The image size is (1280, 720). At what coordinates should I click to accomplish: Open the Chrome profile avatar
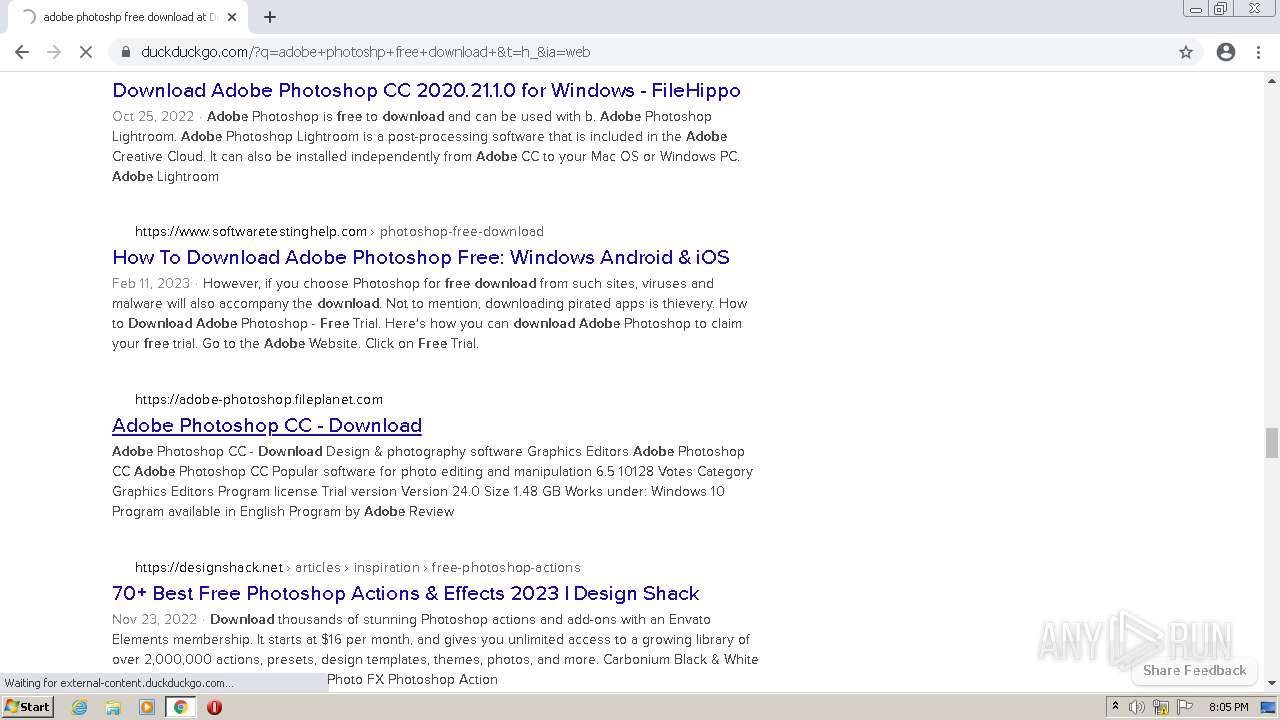pos(1226,52)
